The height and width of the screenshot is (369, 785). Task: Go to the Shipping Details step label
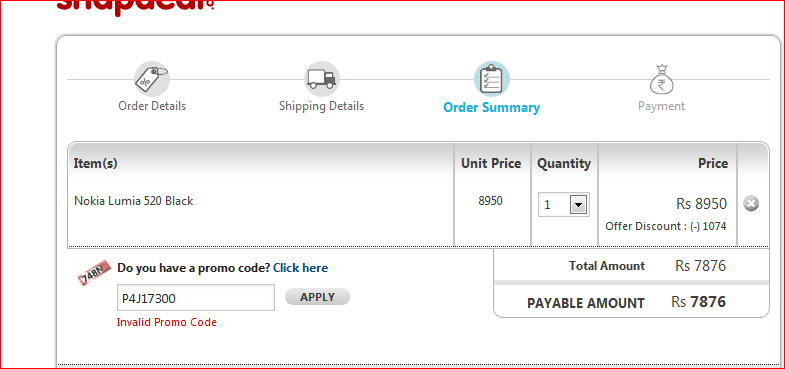point(321,106)
